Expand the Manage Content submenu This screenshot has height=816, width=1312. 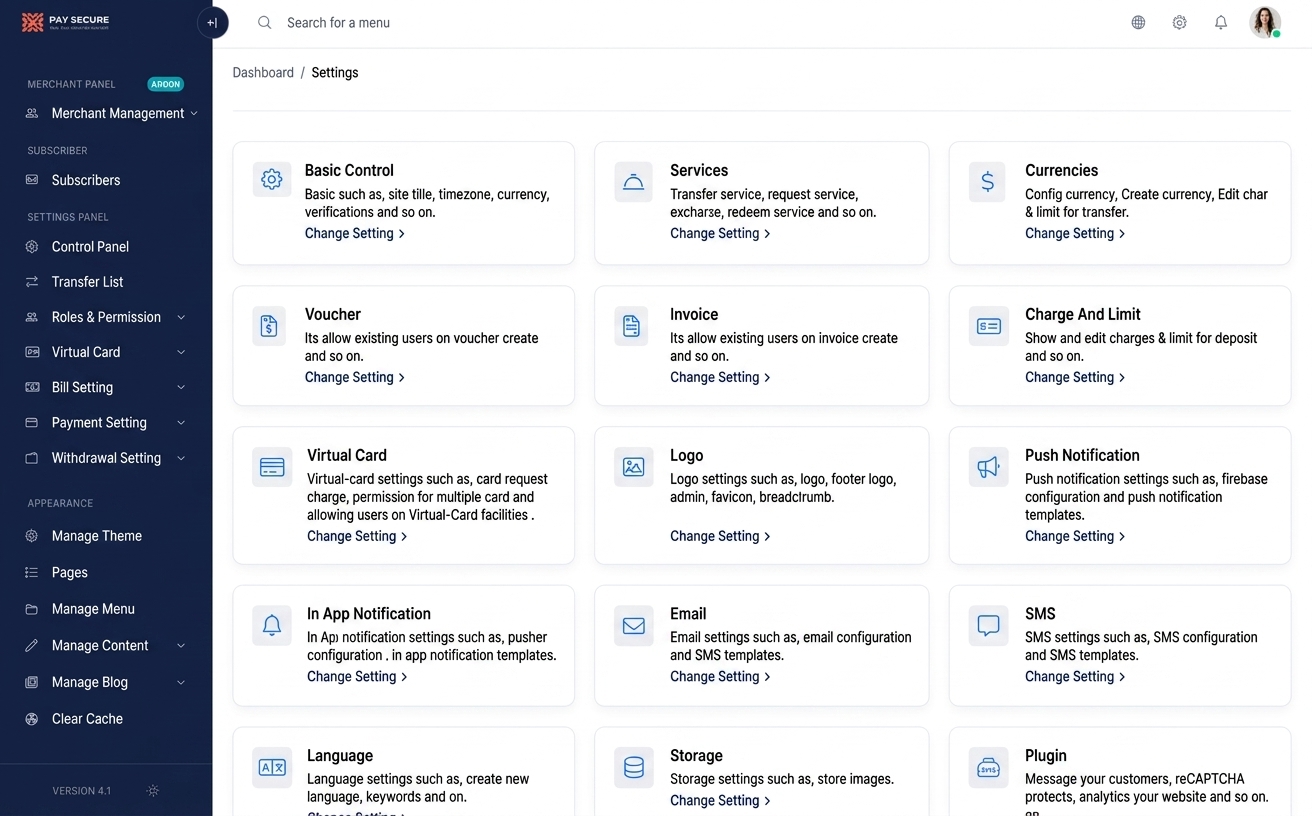click(106, 646)
